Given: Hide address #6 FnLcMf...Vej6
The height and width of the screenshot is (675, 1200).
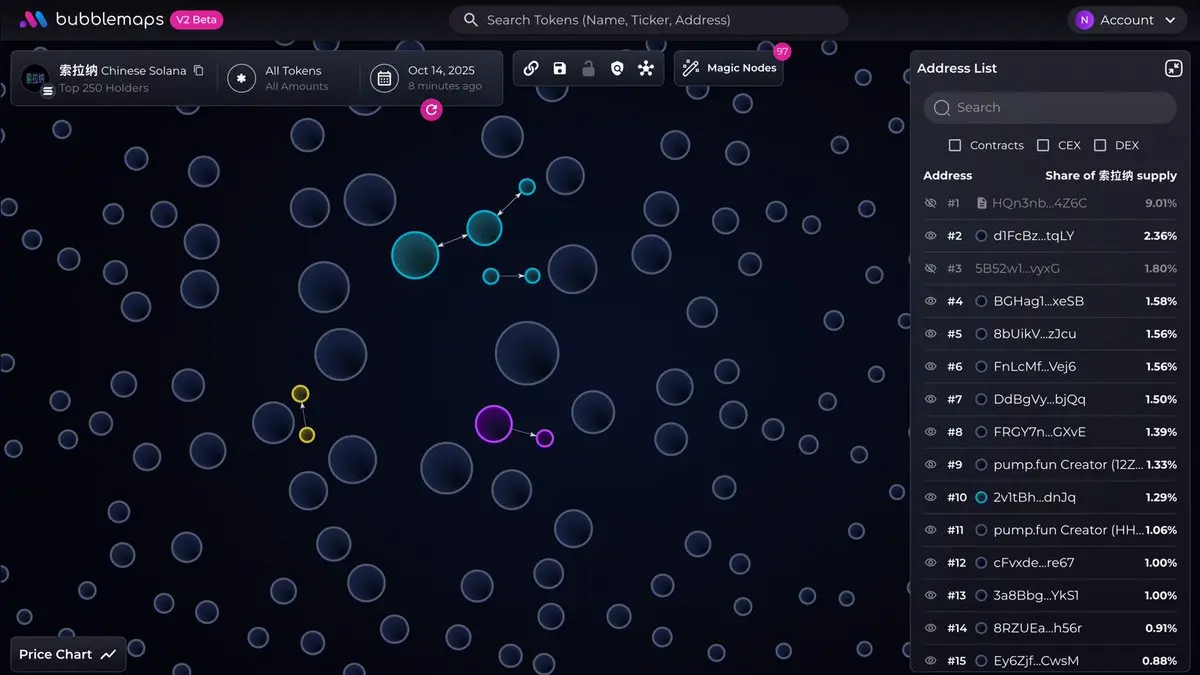Looking at the screenshot, I should pyautogui.click(x=930, y=366).
